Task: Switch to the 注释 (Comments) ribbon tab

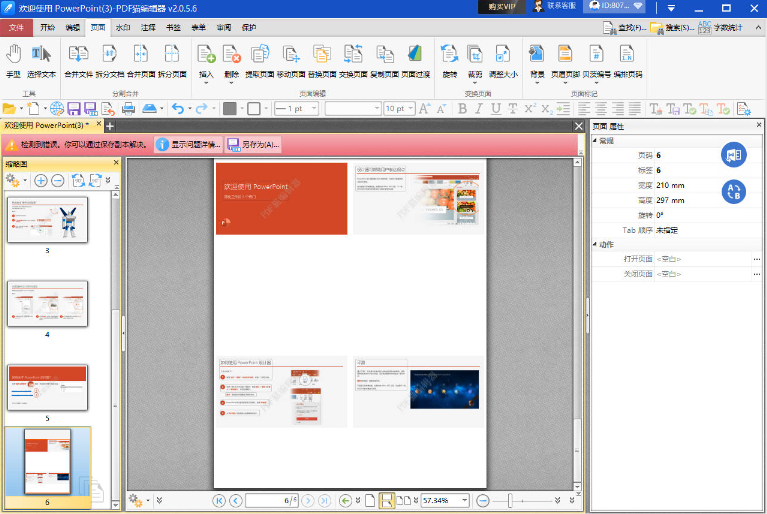Action: tap(148, 27)
